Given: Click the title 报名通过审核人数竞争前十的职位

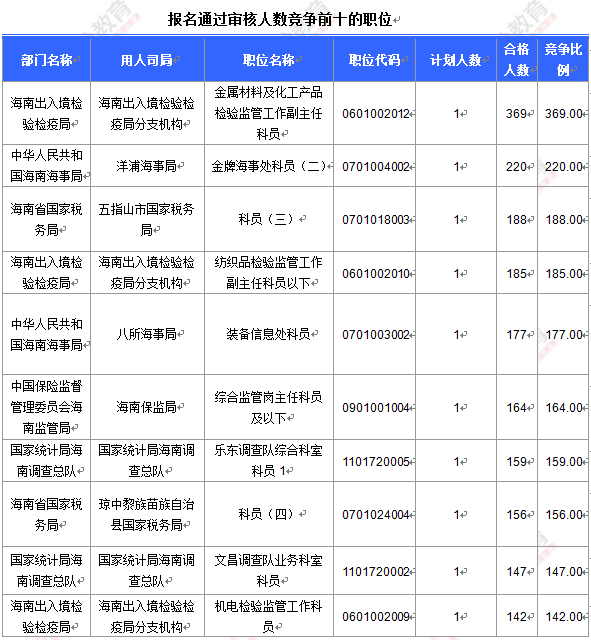Looking at the screenshot, I should 280,19.
